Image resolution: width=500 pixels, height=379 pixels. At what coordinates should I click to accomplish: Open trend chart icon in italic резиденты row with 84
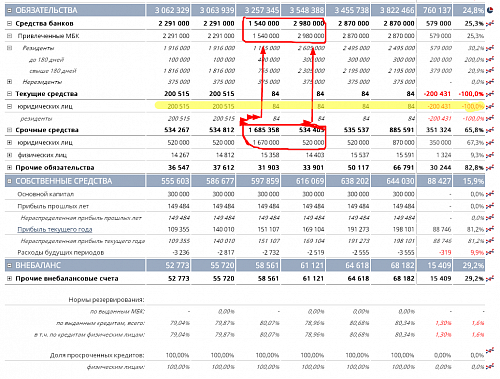pyautogui.click(x=490, y=118)
